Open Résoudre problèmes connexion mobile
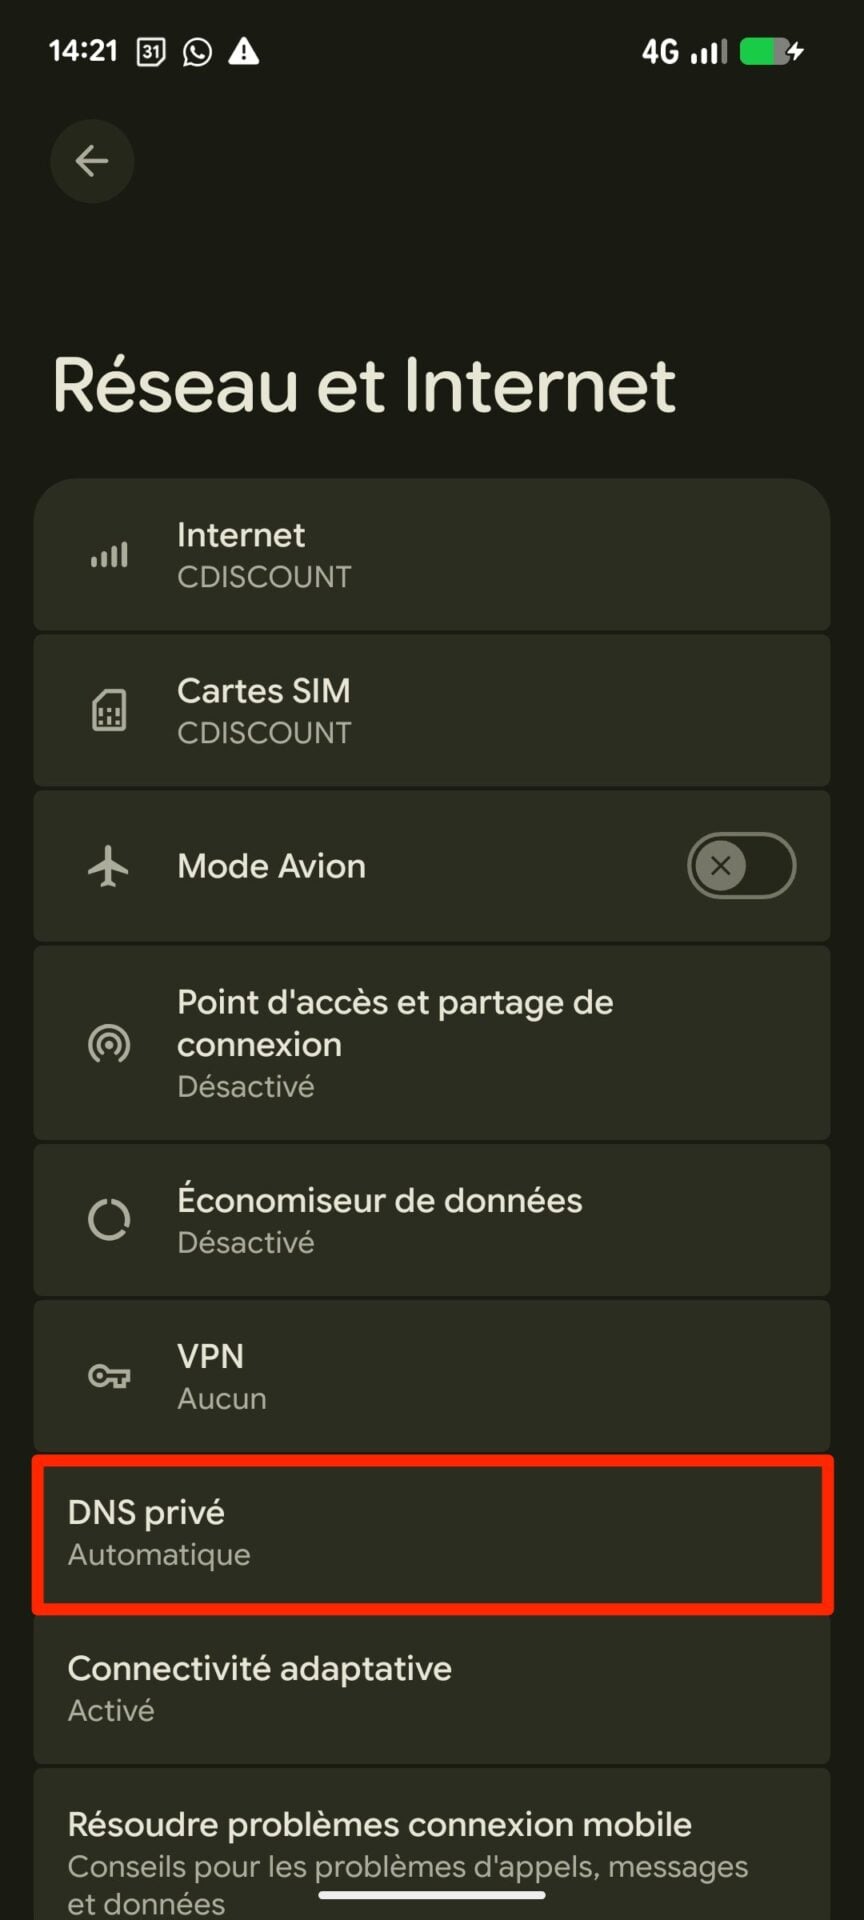The height and width of the screenshot is (1920, 864). click(432, 1845)
